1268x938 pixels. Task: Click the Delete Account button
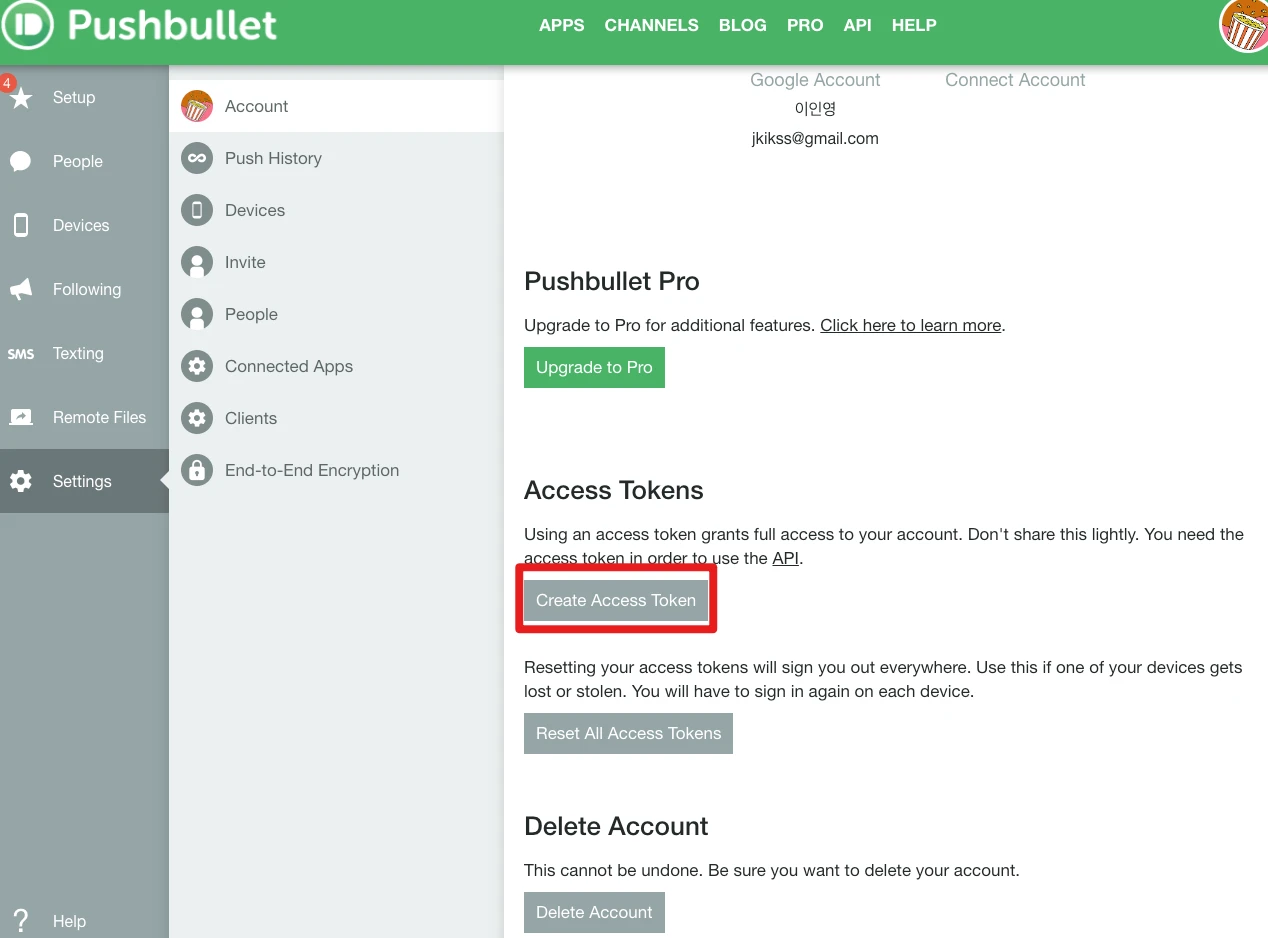point(594,912)
